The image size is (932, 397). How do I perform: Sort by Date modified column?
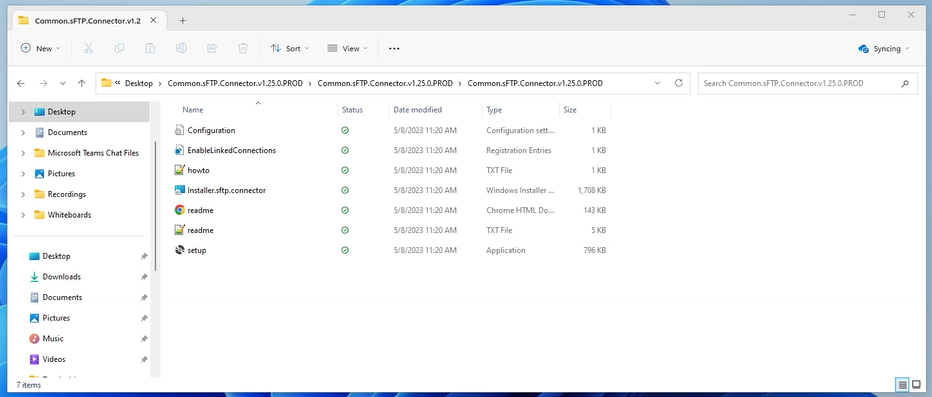click(x=417, y=110)
